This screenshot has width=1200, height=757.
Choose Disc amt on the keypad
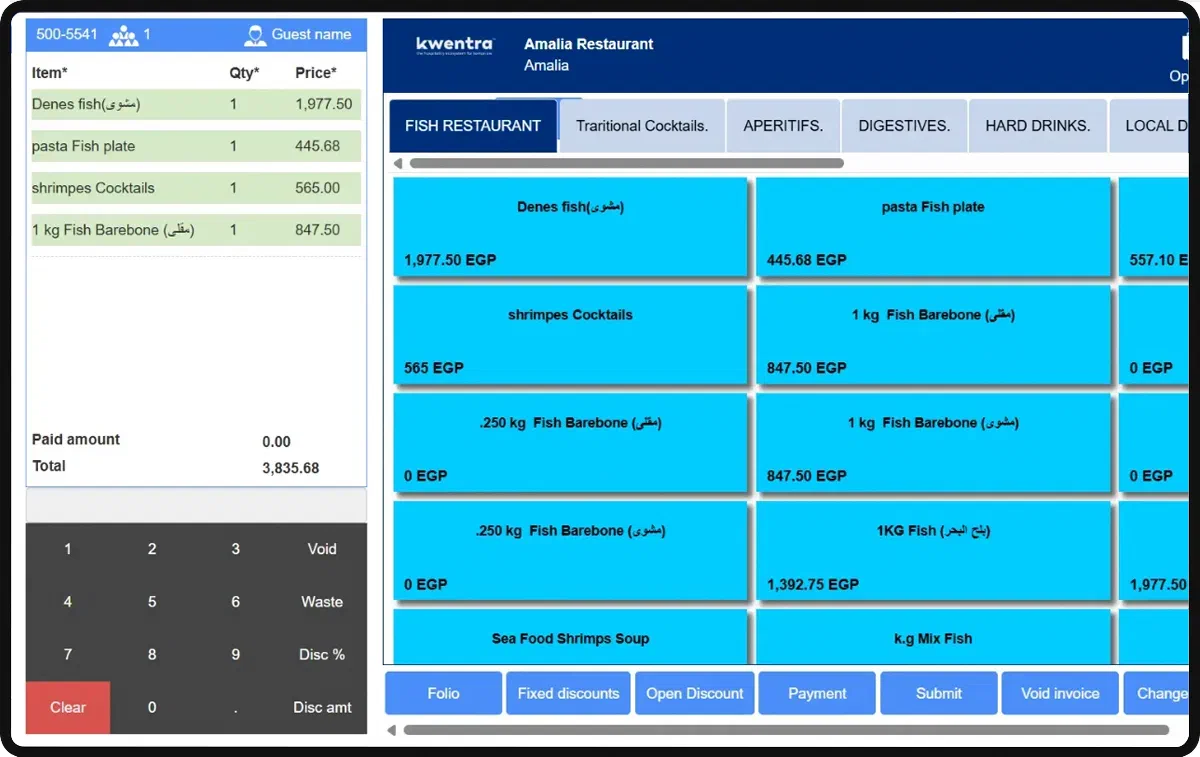[x=322, y=707]
